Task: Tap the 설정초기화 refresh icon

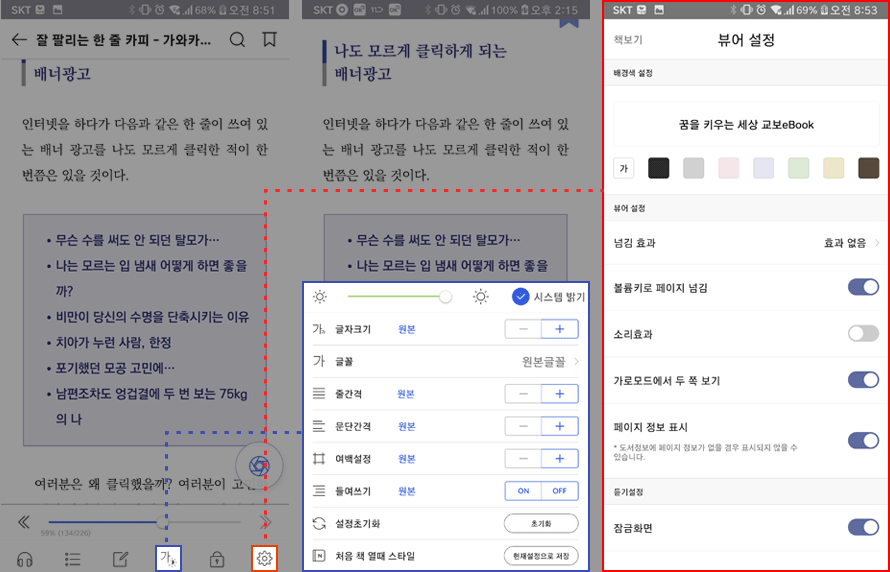Action: click(319, 523)
